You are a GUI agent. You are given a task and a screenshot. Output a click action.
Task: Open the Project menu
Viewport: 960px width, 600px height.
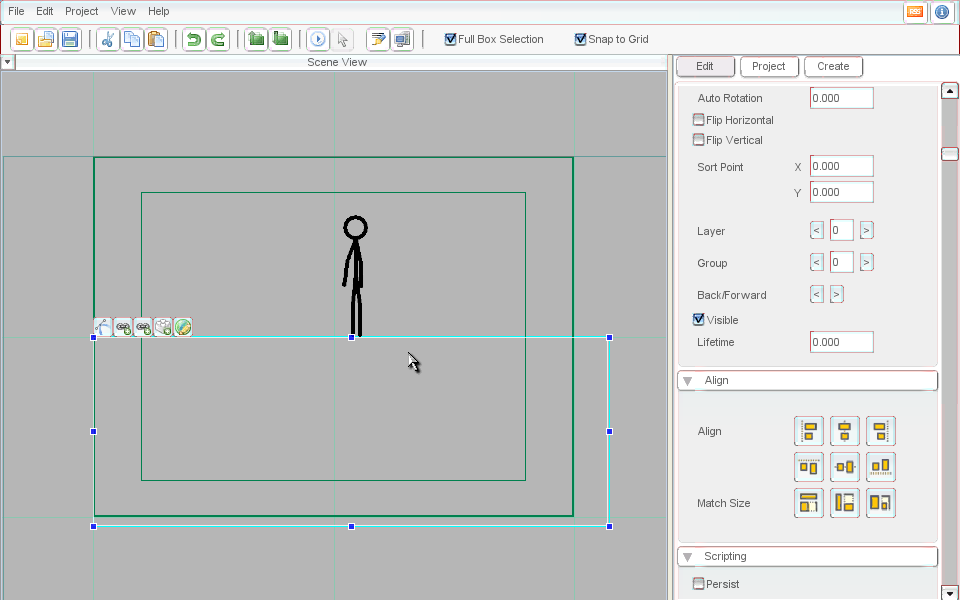81,11
